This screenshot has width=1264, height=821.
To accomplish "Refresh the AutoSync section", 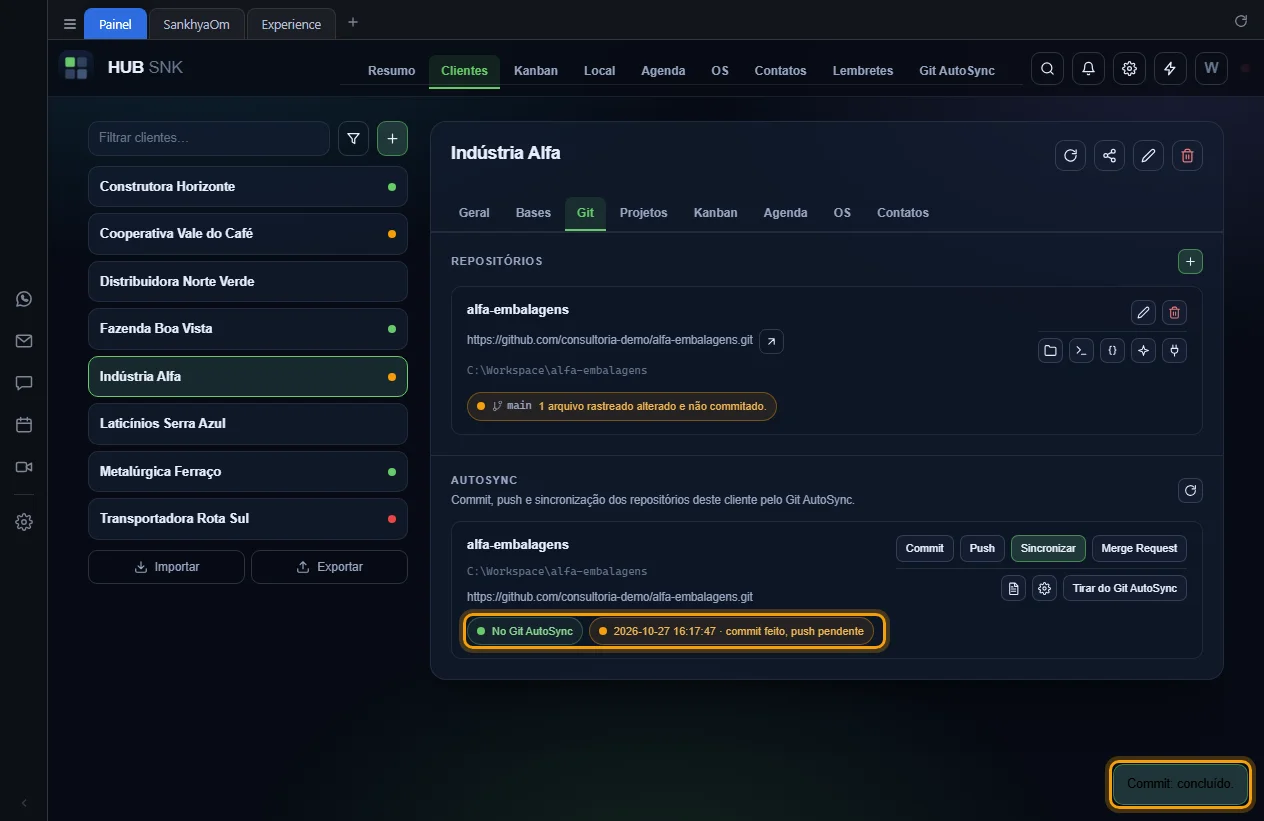I will click(1190, 490).
